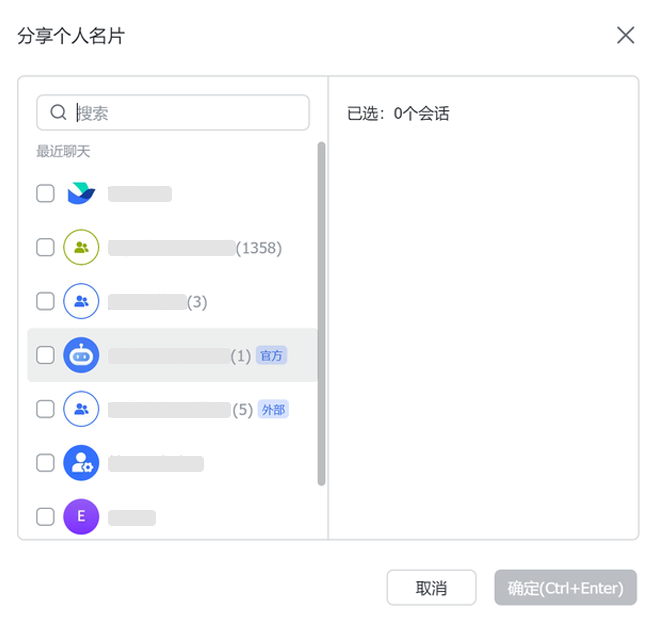Image resolution: width=660 pixels, height=638 pixels.
Task: Click the 取消 button
Action: 431,587
